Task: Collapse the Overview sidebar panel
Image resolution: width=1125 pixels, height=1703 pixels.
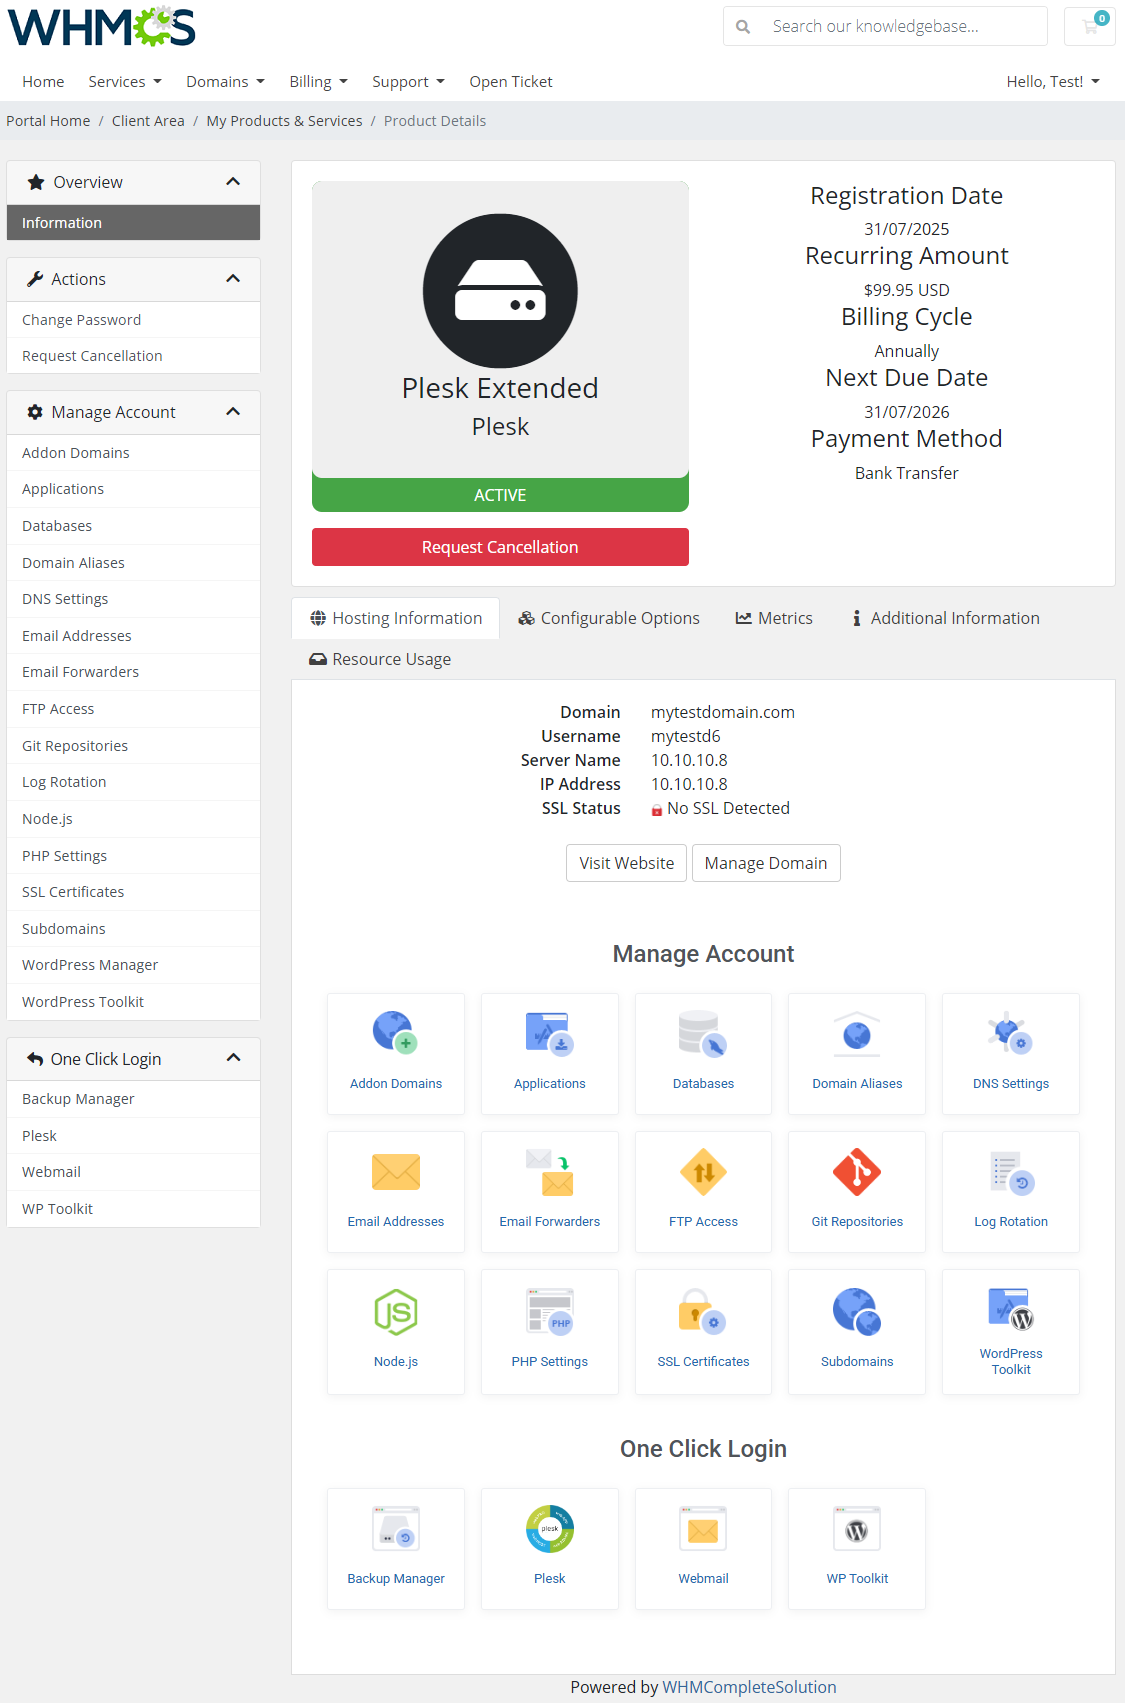Action: (x=233, y=182)
